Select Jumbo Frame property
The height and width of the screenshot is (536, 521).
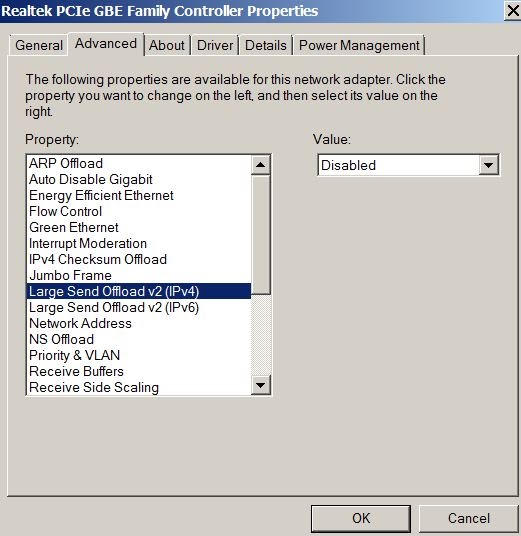point(139,276)
